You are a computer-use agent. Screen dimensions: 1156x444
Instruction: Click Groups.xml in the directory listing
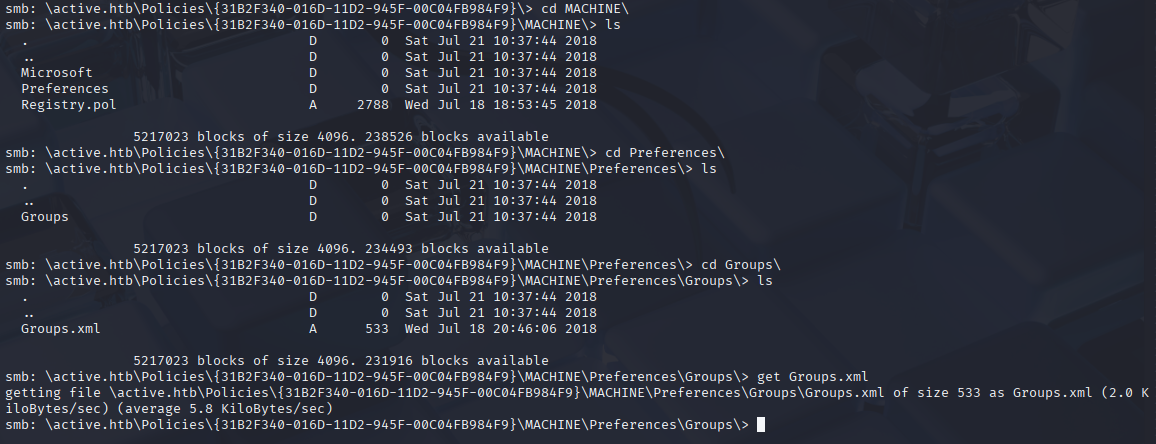click(x=60, y=328)
